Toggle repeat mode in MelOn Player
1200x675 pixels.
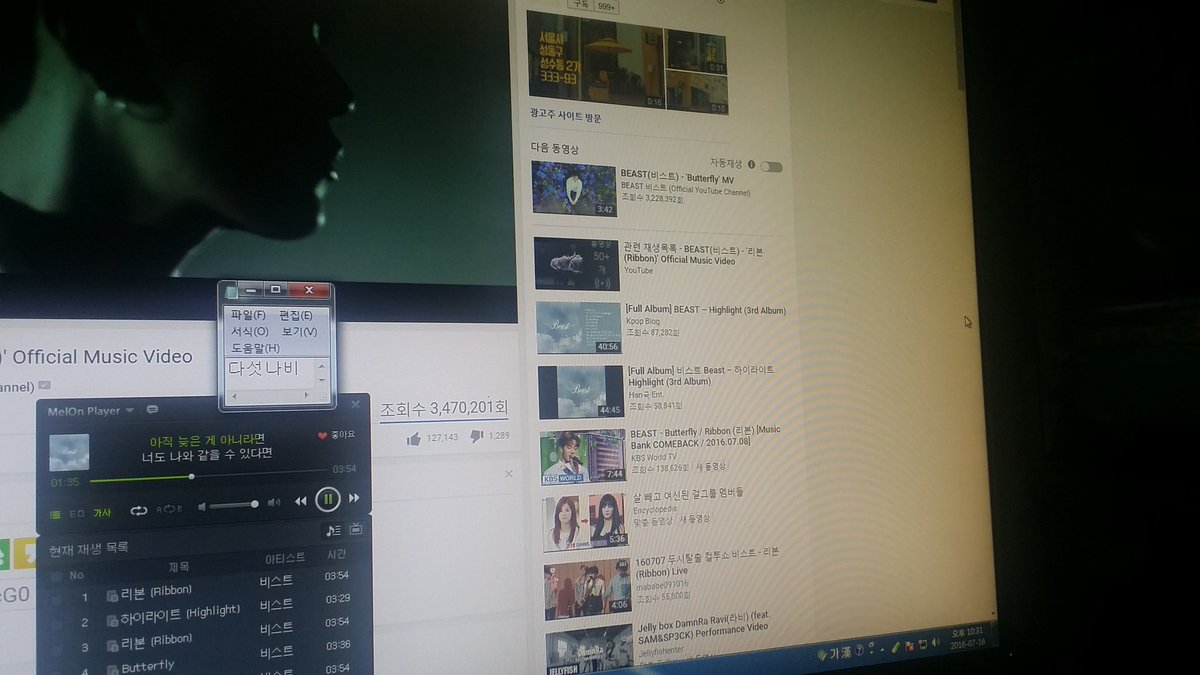coord(138,510)
